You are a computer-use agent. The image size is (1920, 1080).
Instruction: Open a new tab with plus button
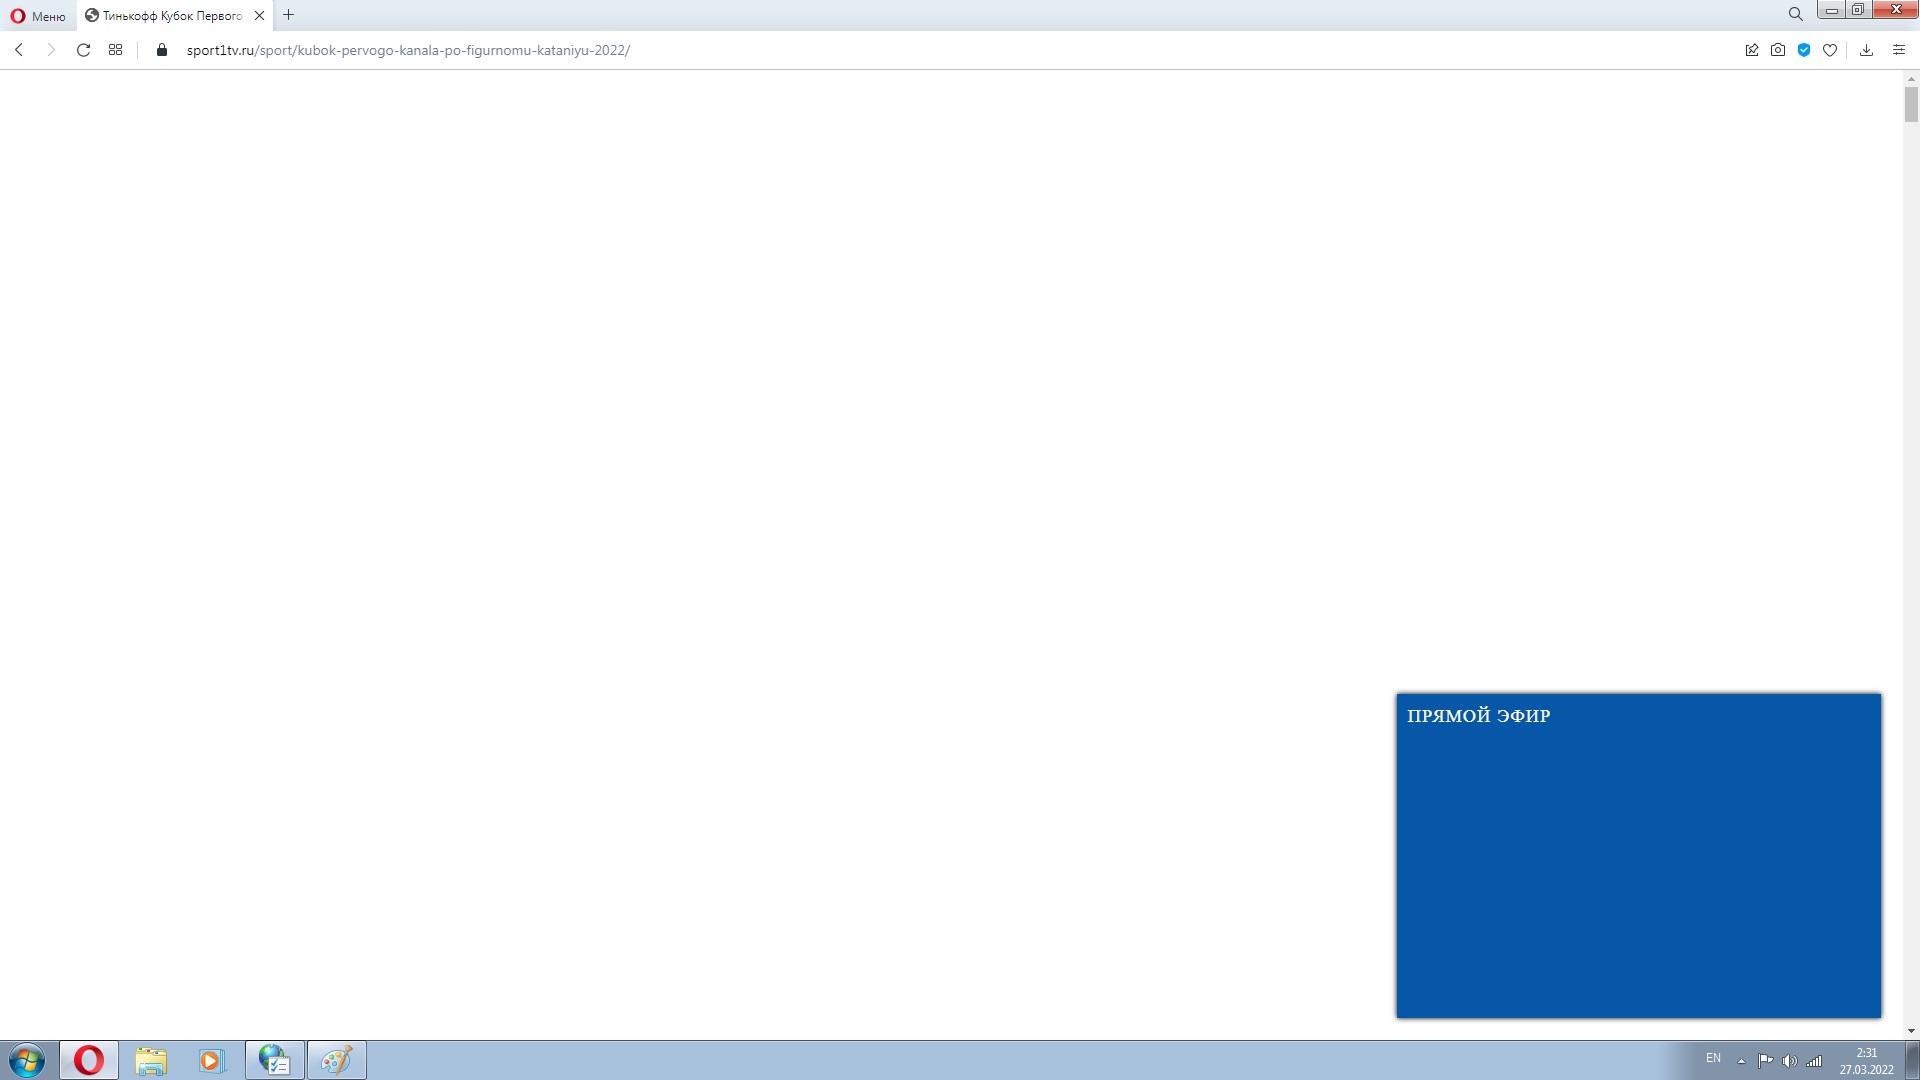coord(289,15)
